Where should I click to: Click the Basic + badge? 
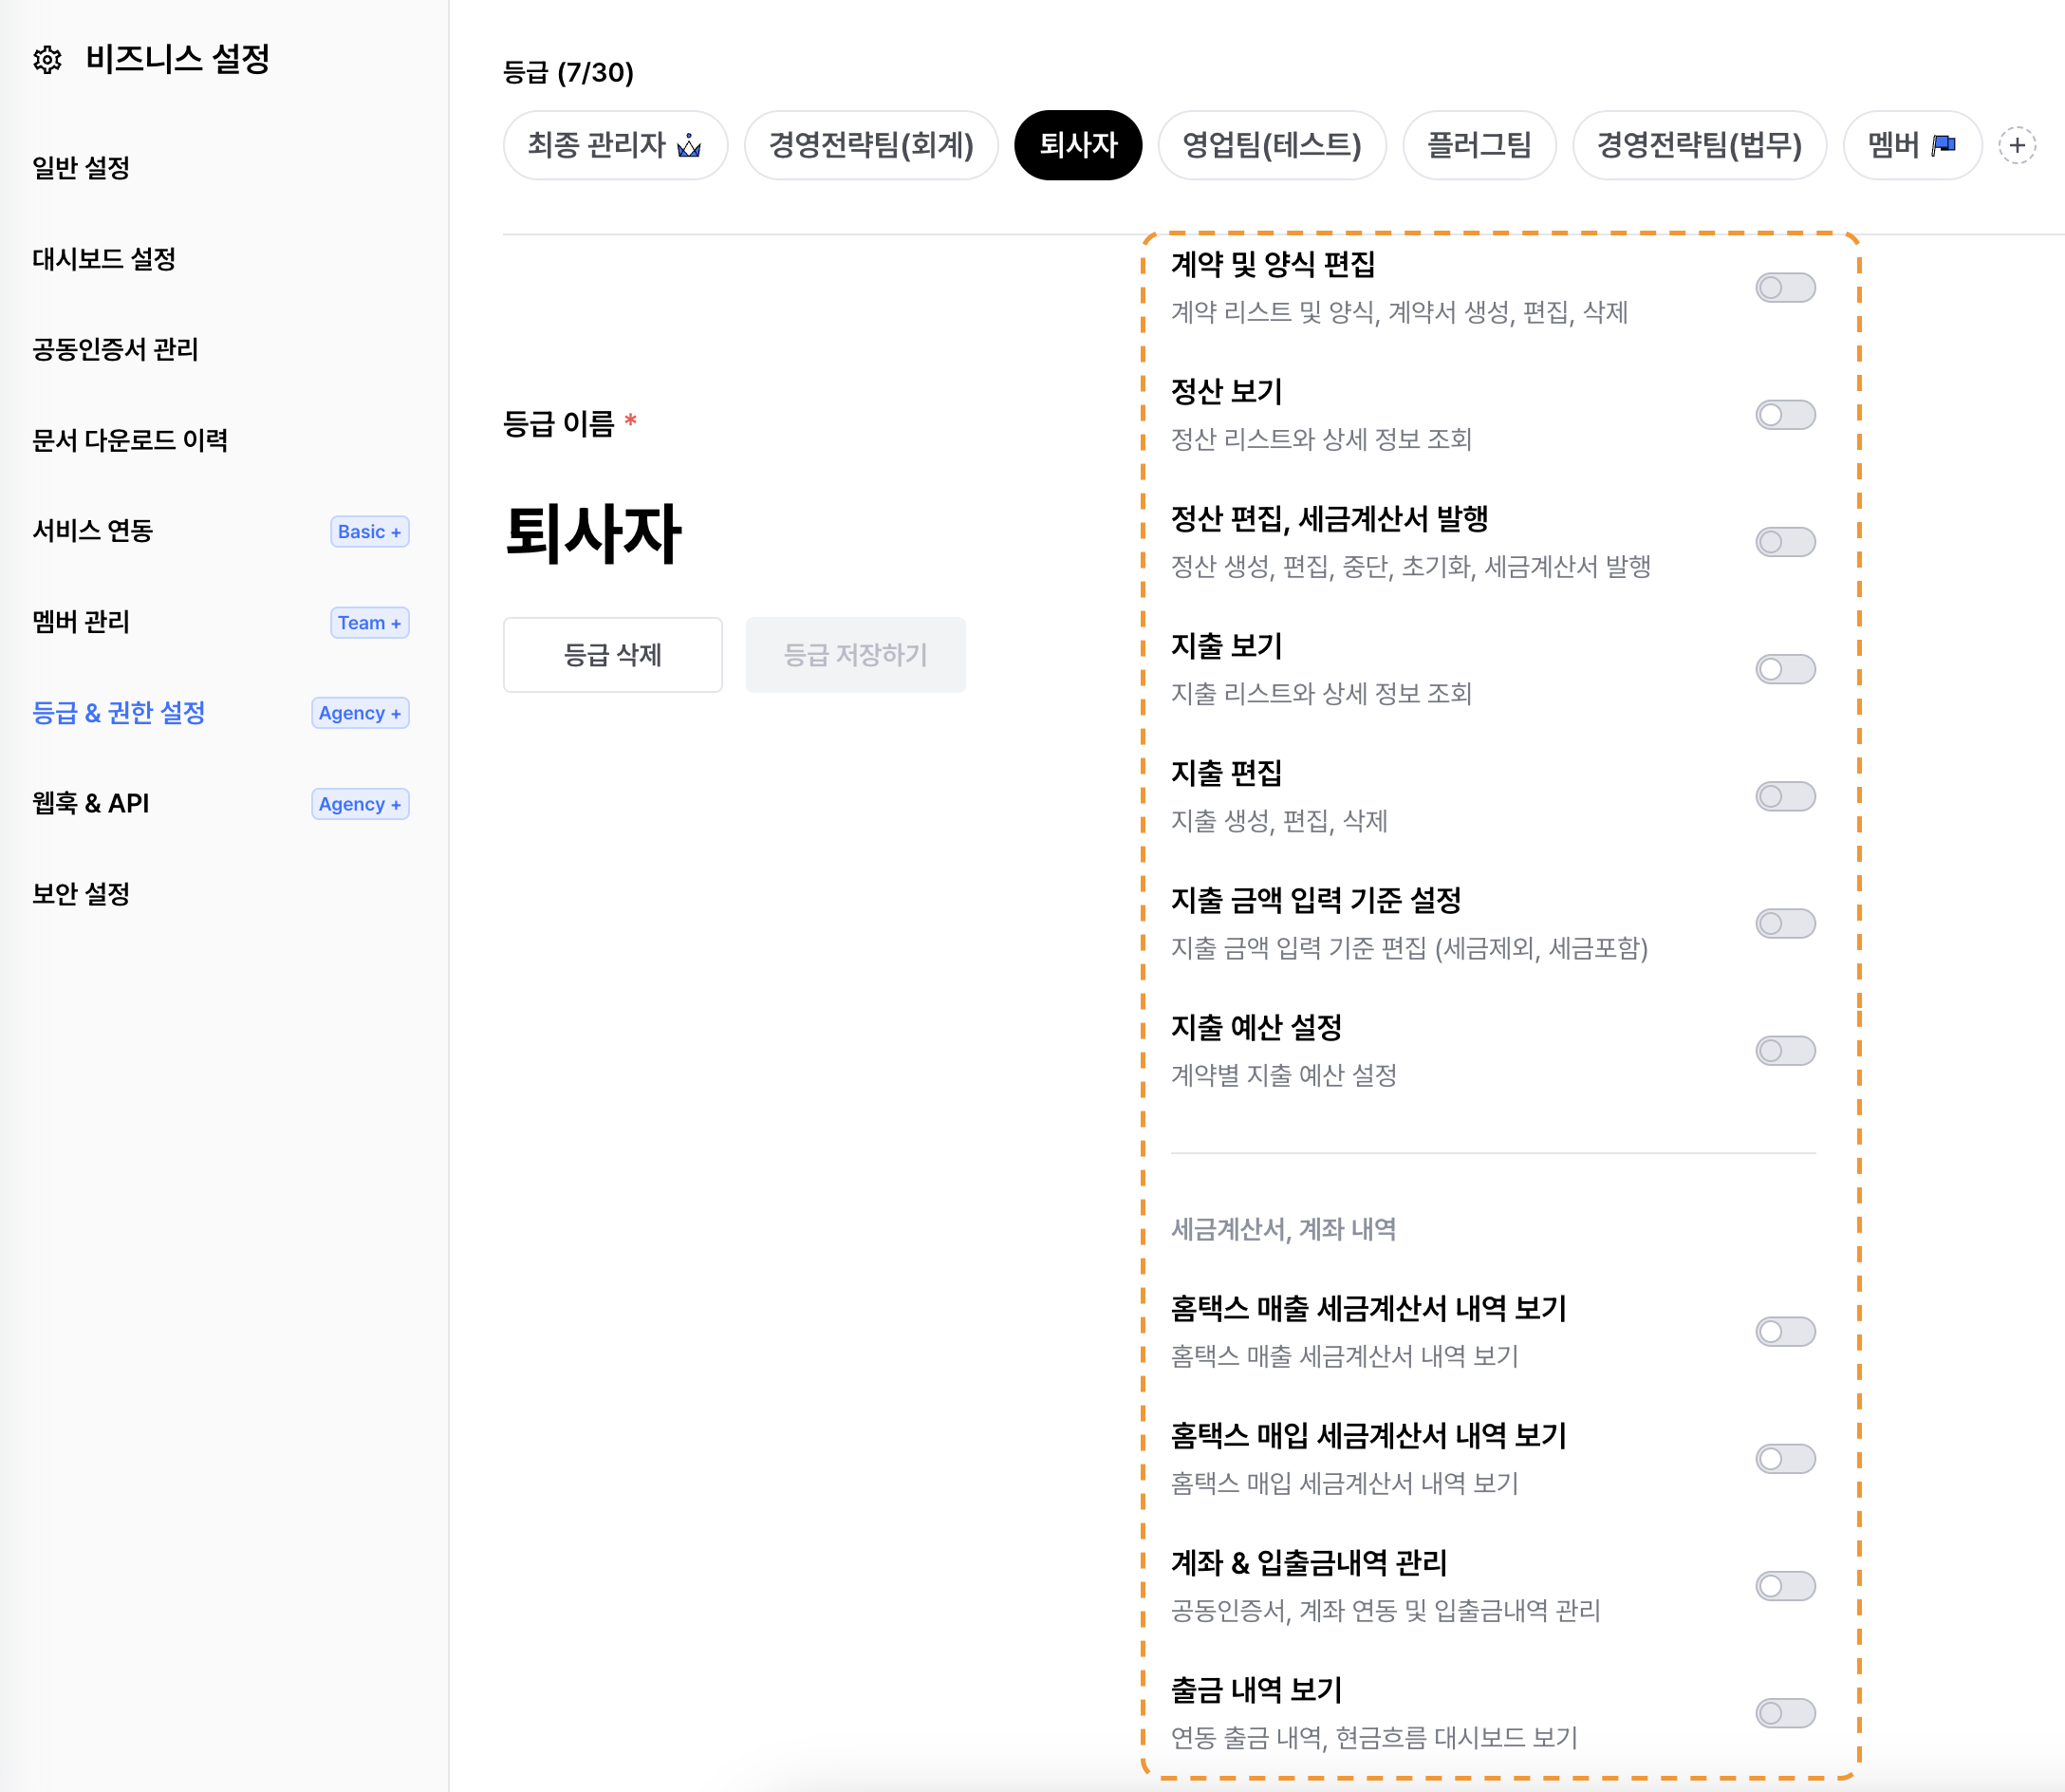point(369,532)
